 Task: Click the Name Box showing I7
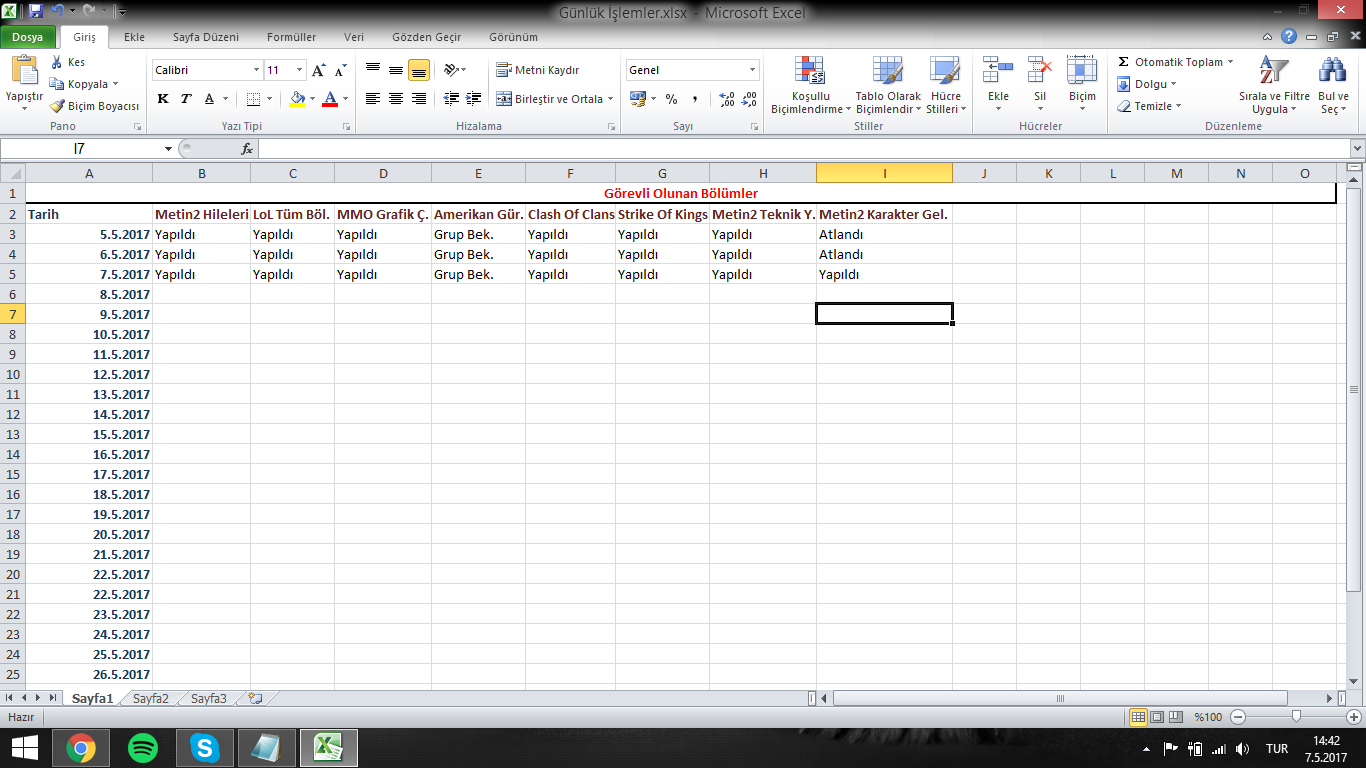click(80, 148)
